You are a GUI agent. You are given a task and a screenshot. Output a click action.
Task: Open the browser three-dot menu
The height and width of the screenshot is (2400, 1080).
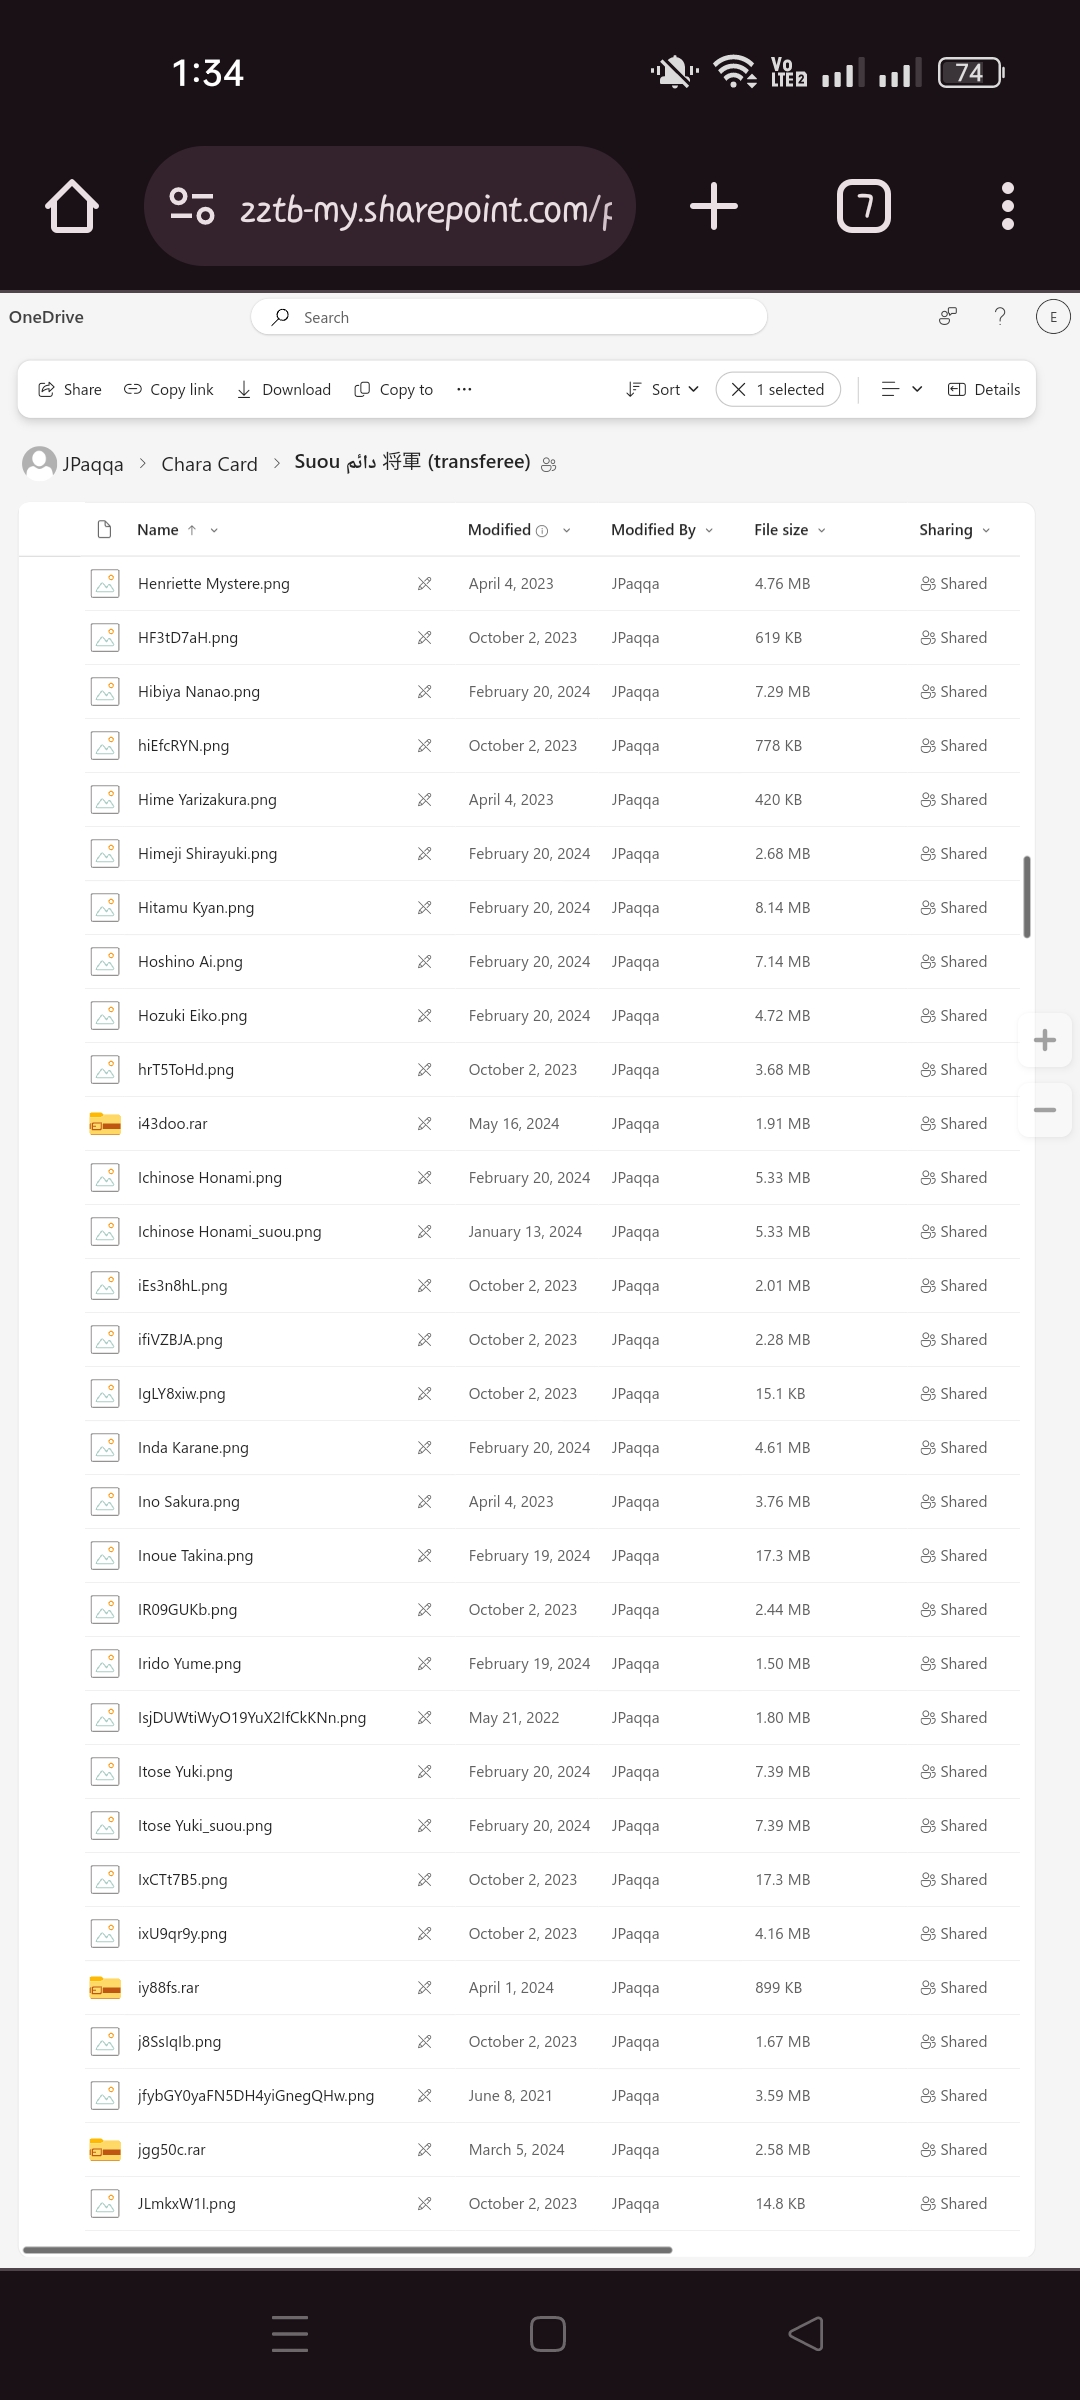pos(1008,207)
